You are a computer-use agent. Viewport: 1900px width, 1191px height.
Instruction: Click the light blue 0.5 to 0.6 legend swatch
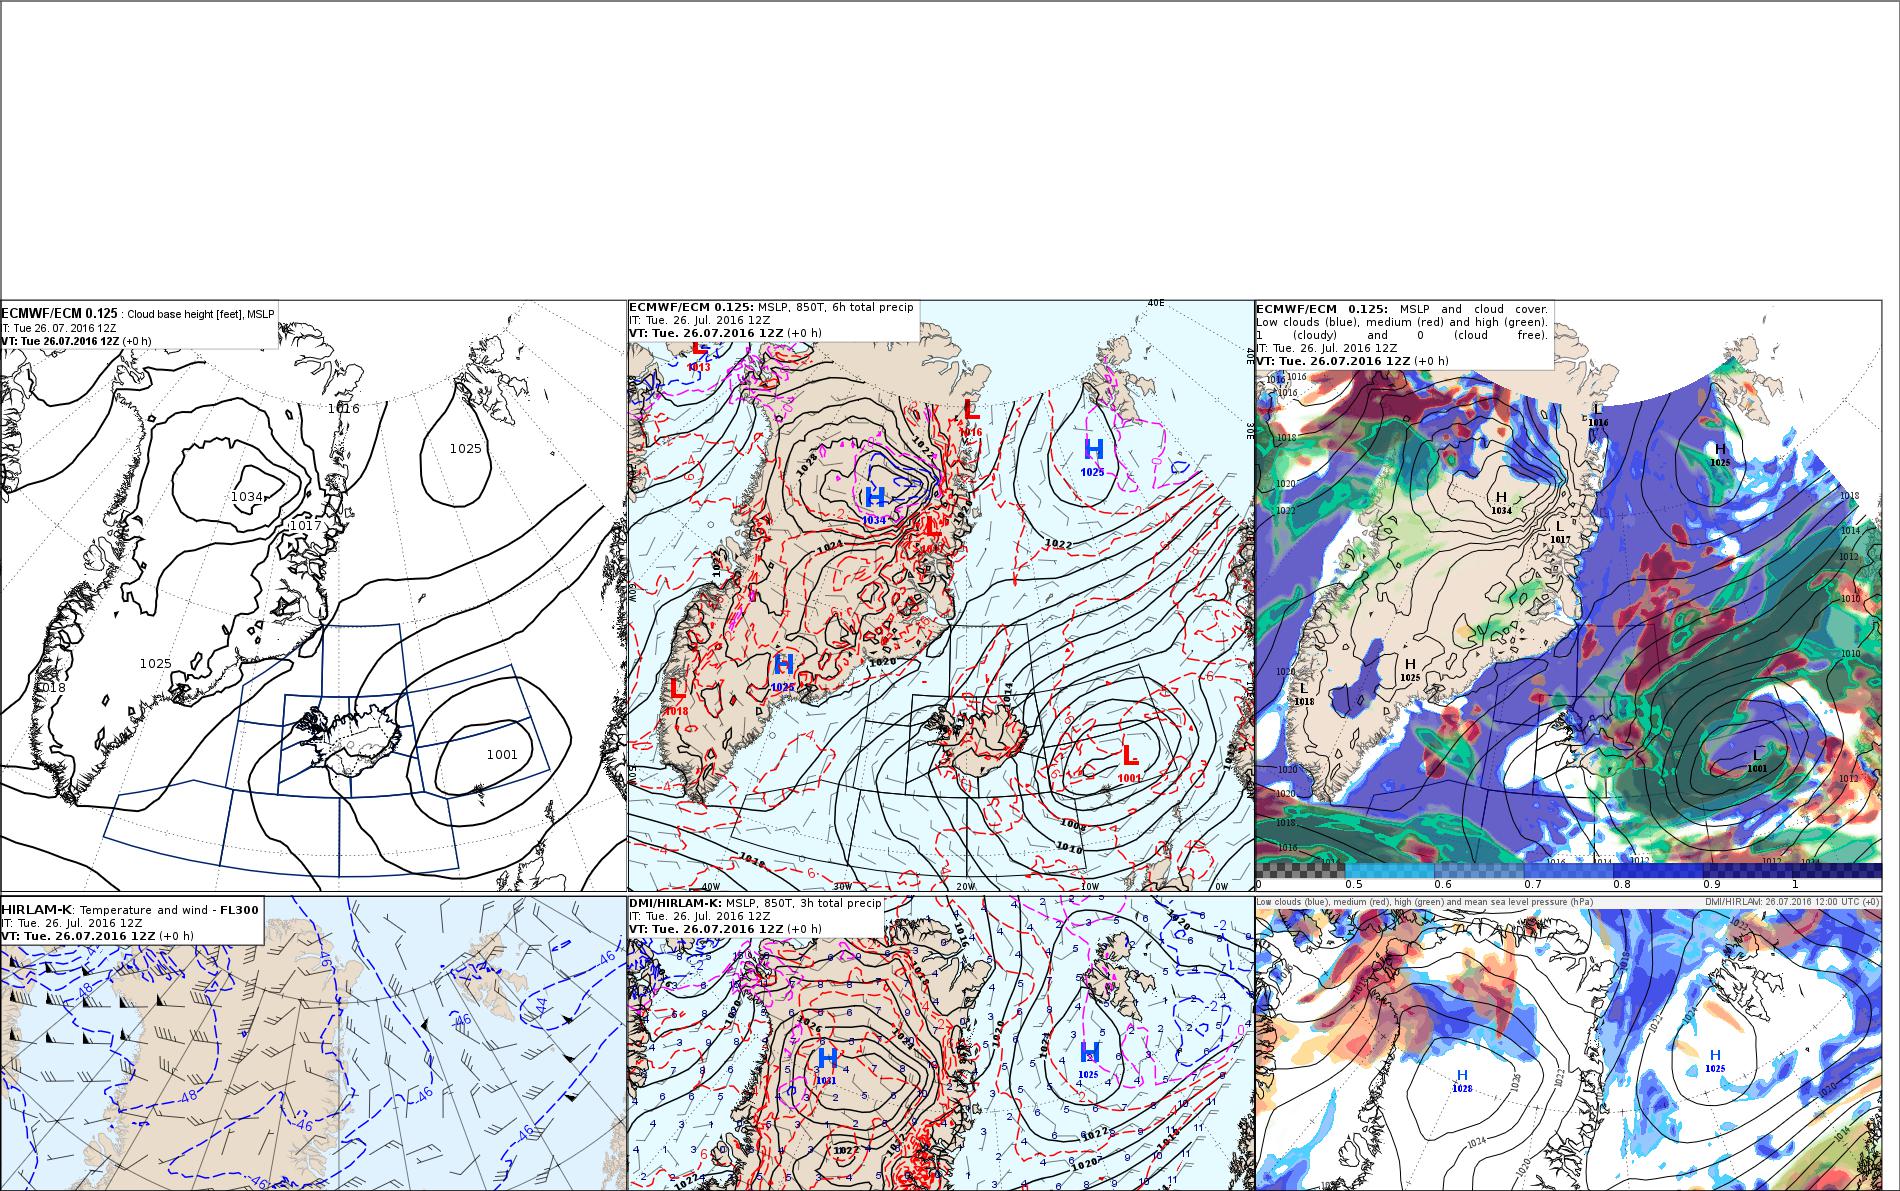click(x=1390, y=870)
